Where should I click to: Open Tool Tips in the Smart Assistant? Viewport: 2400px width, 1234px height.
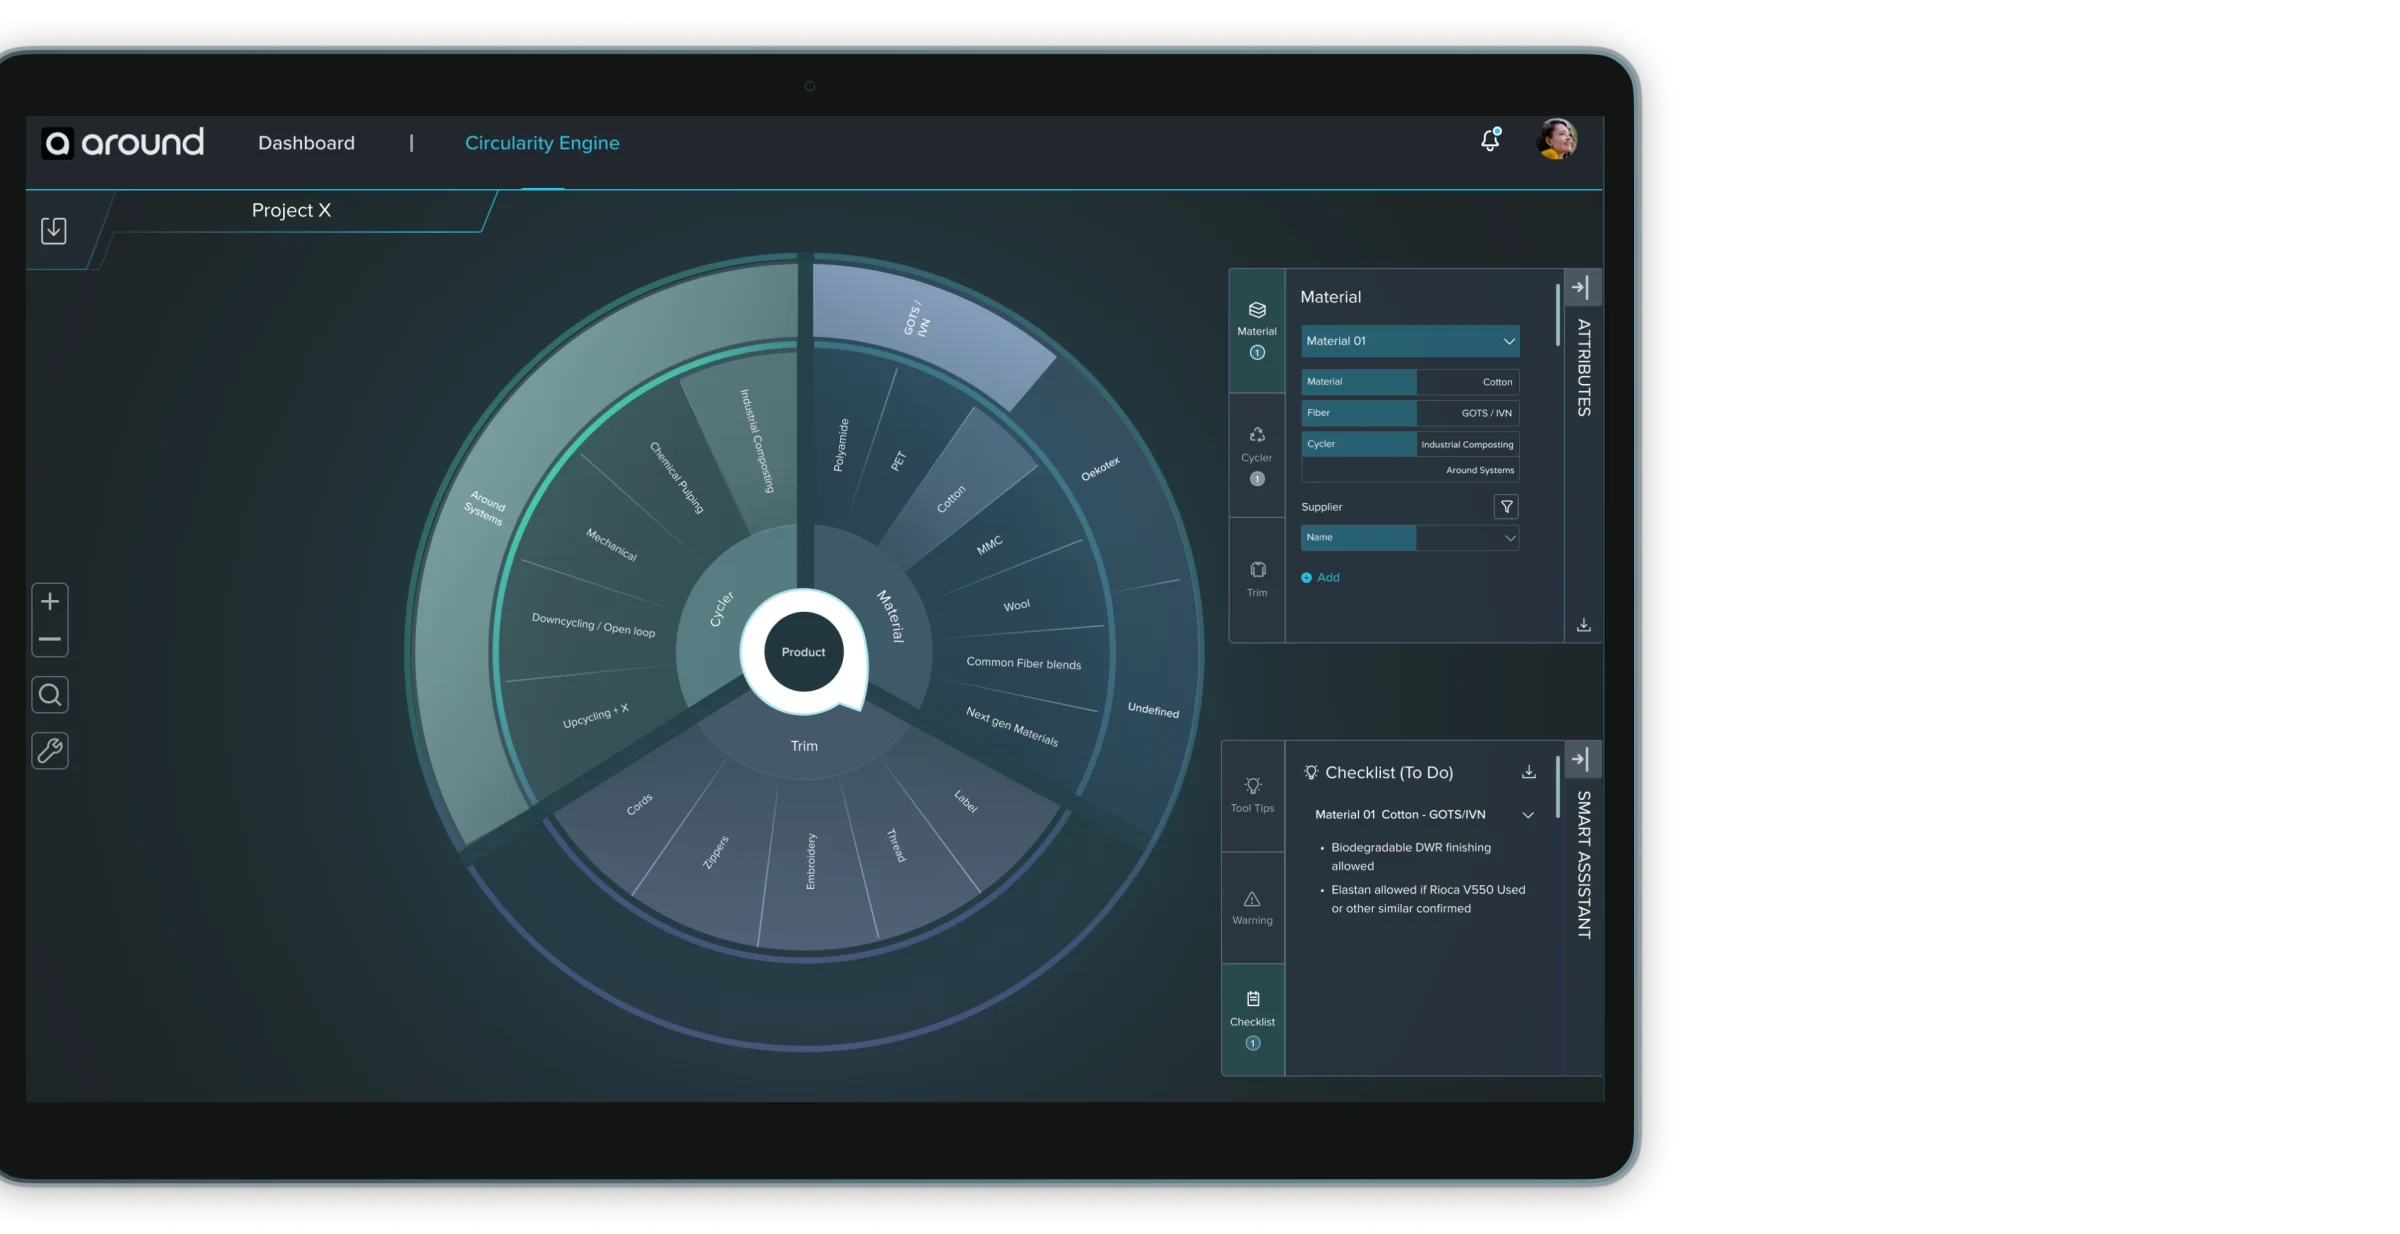pos(1252,795)
